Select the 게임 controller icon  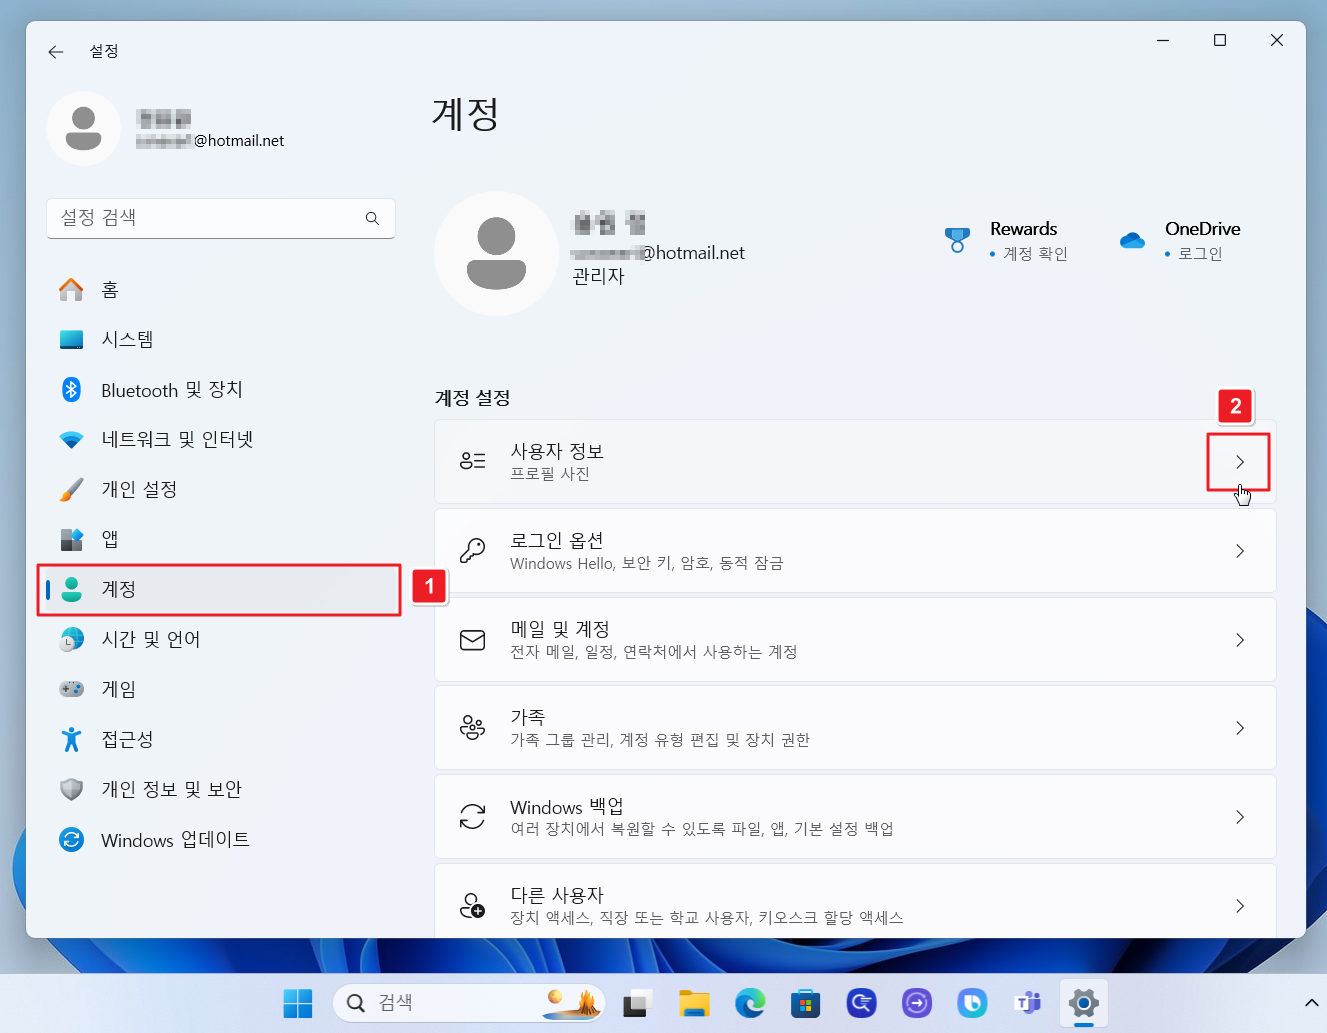pyautogui.click(x=71, y=689)
